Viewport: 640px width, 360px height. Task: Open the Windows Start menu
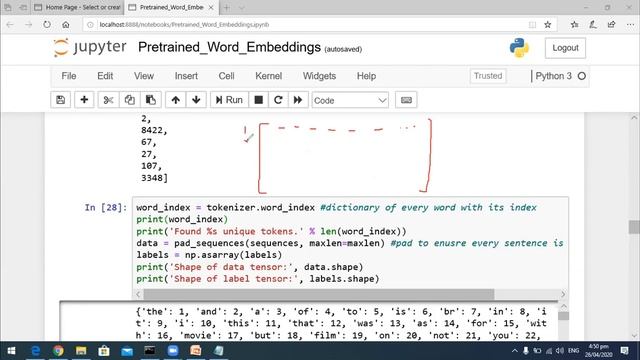(x=11, y=351)
